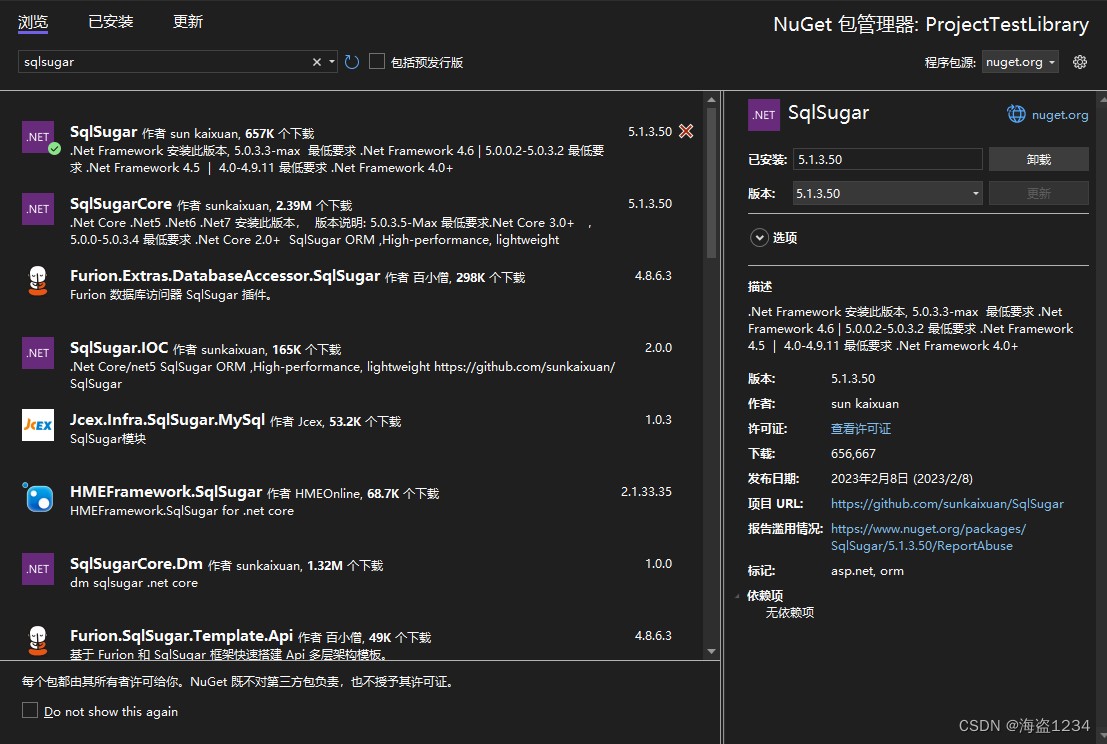This screenshot has width=1107, height=744.
Task: Click the search refresh icon
Action: pos(351,61)
